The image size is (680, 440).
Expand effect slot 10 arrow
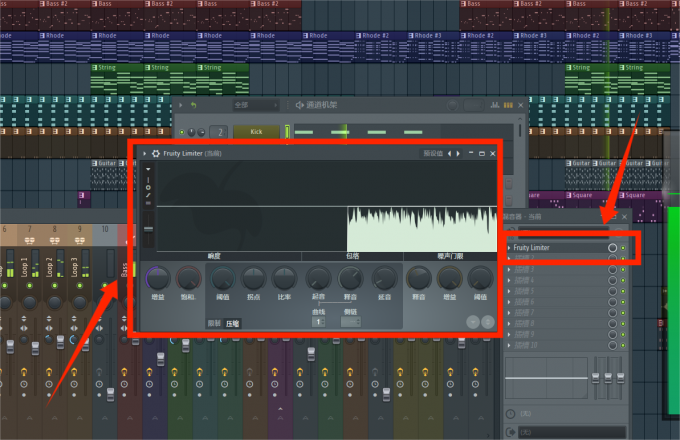click(509, 345)
